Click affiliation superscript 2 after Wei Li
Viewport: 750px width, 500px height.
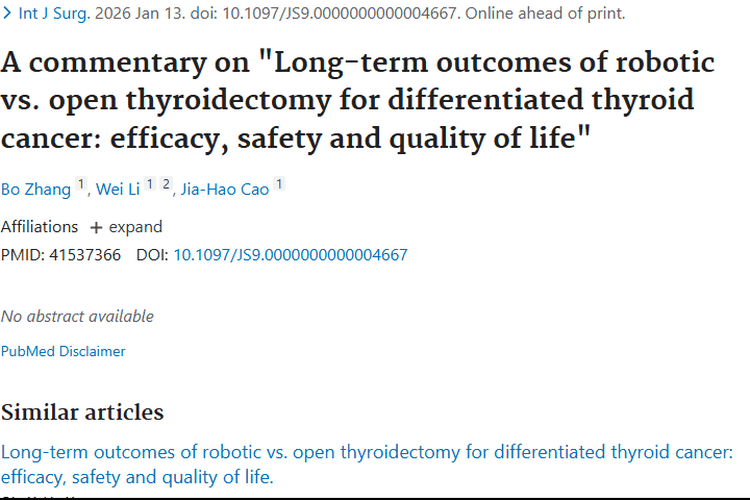point(164,185)
